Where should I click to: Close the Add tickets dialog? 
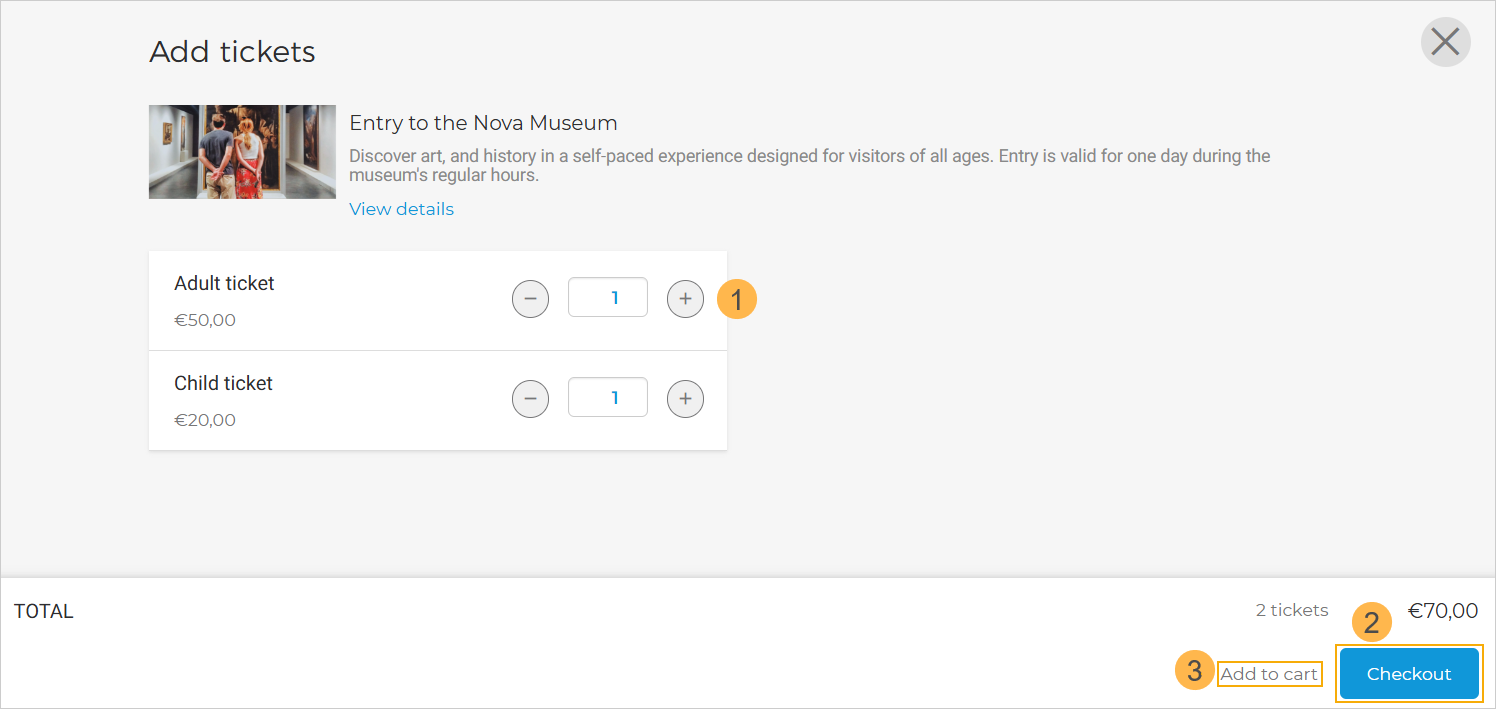coord(1445,42)
